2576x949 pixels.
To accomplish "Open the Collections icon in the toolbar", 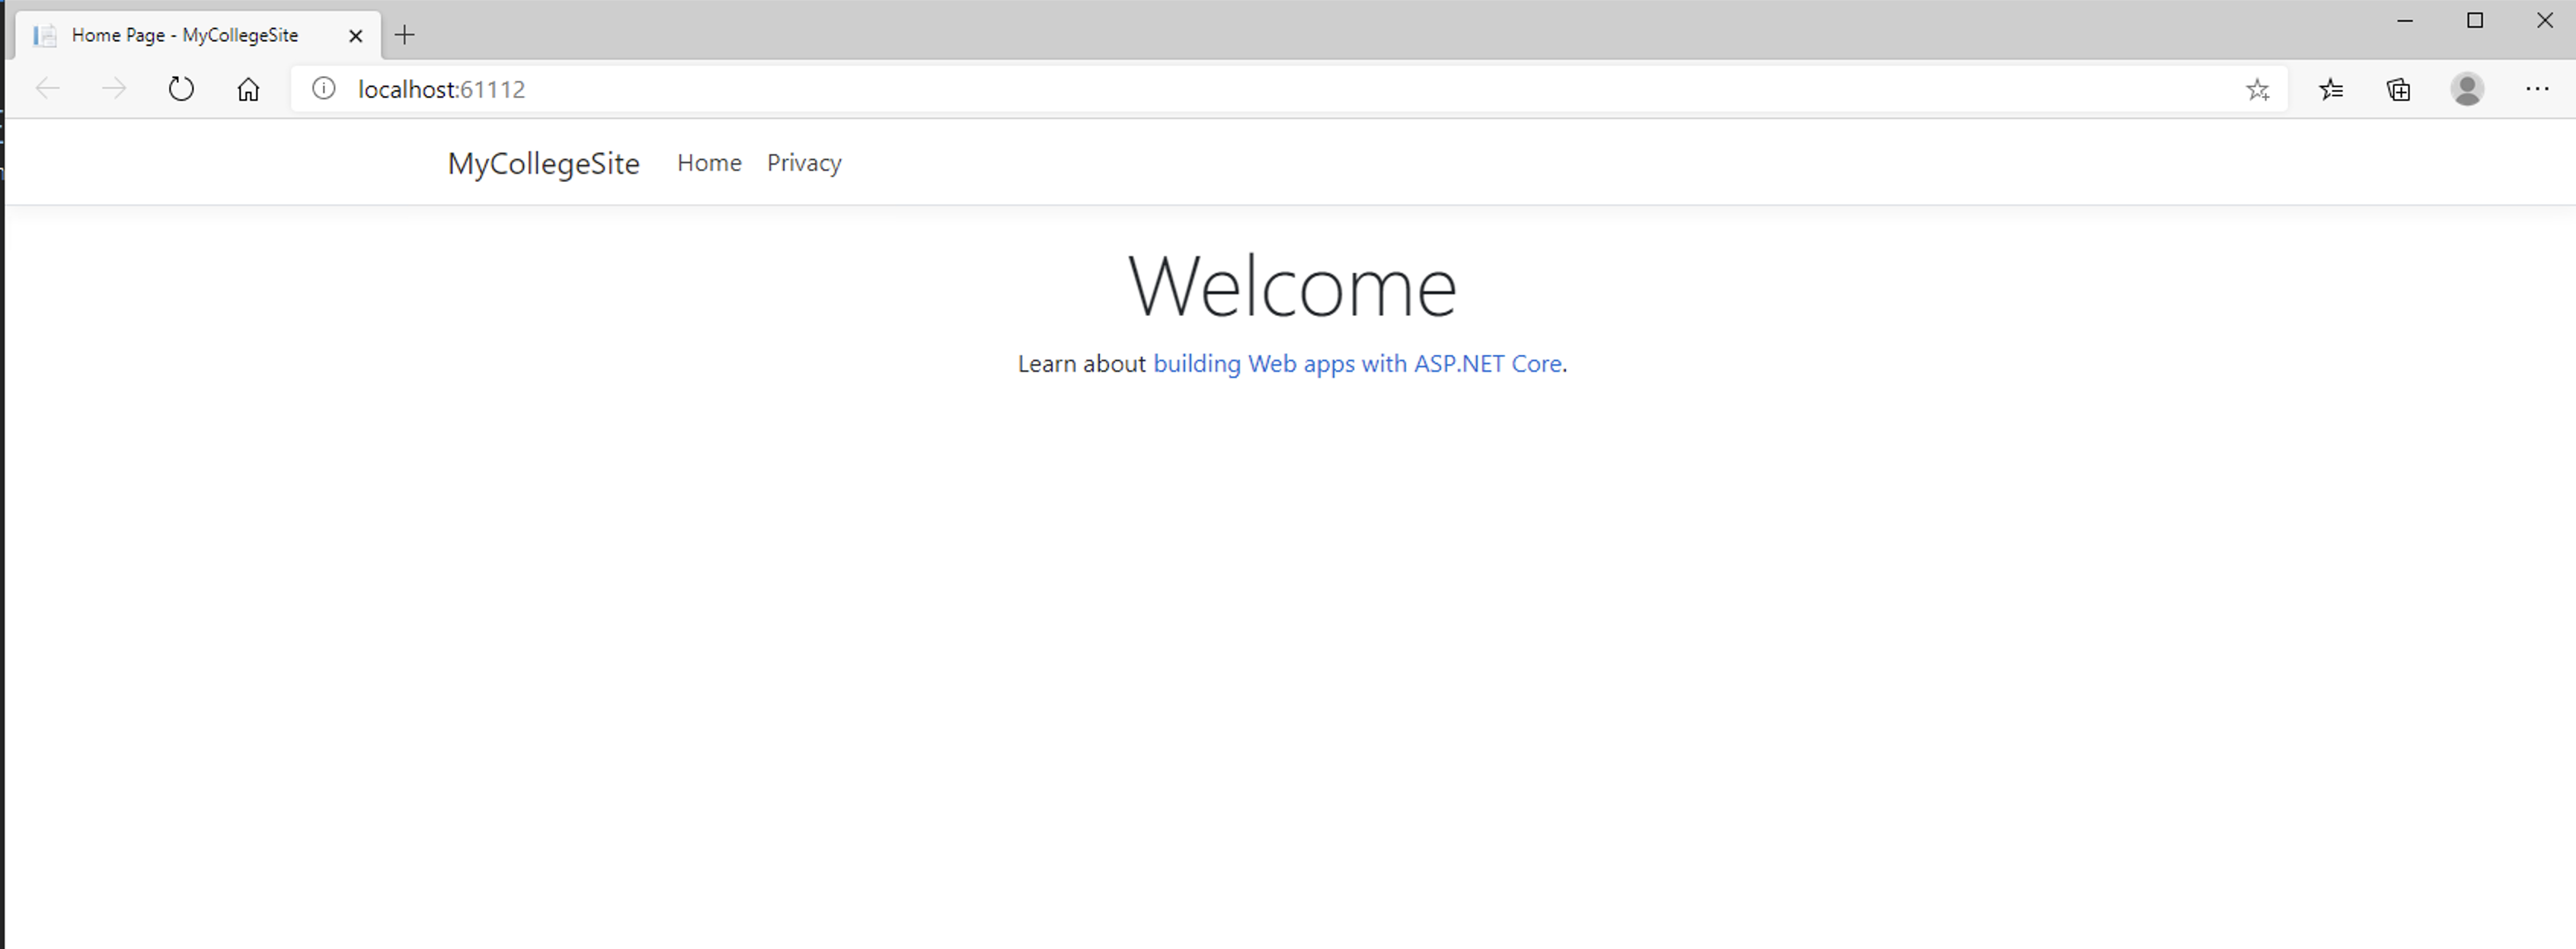I will pyautogui.click(x=2398, y=89).
